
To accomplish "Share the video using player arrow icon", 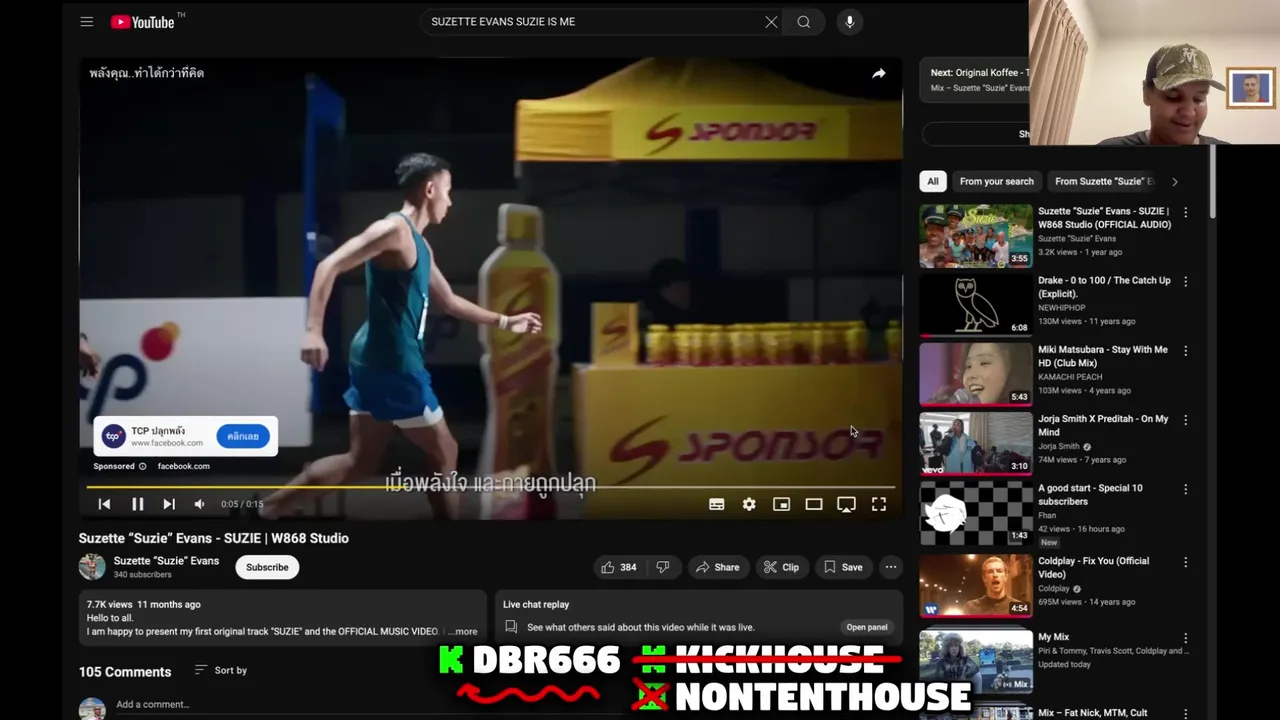I will 878,73.
